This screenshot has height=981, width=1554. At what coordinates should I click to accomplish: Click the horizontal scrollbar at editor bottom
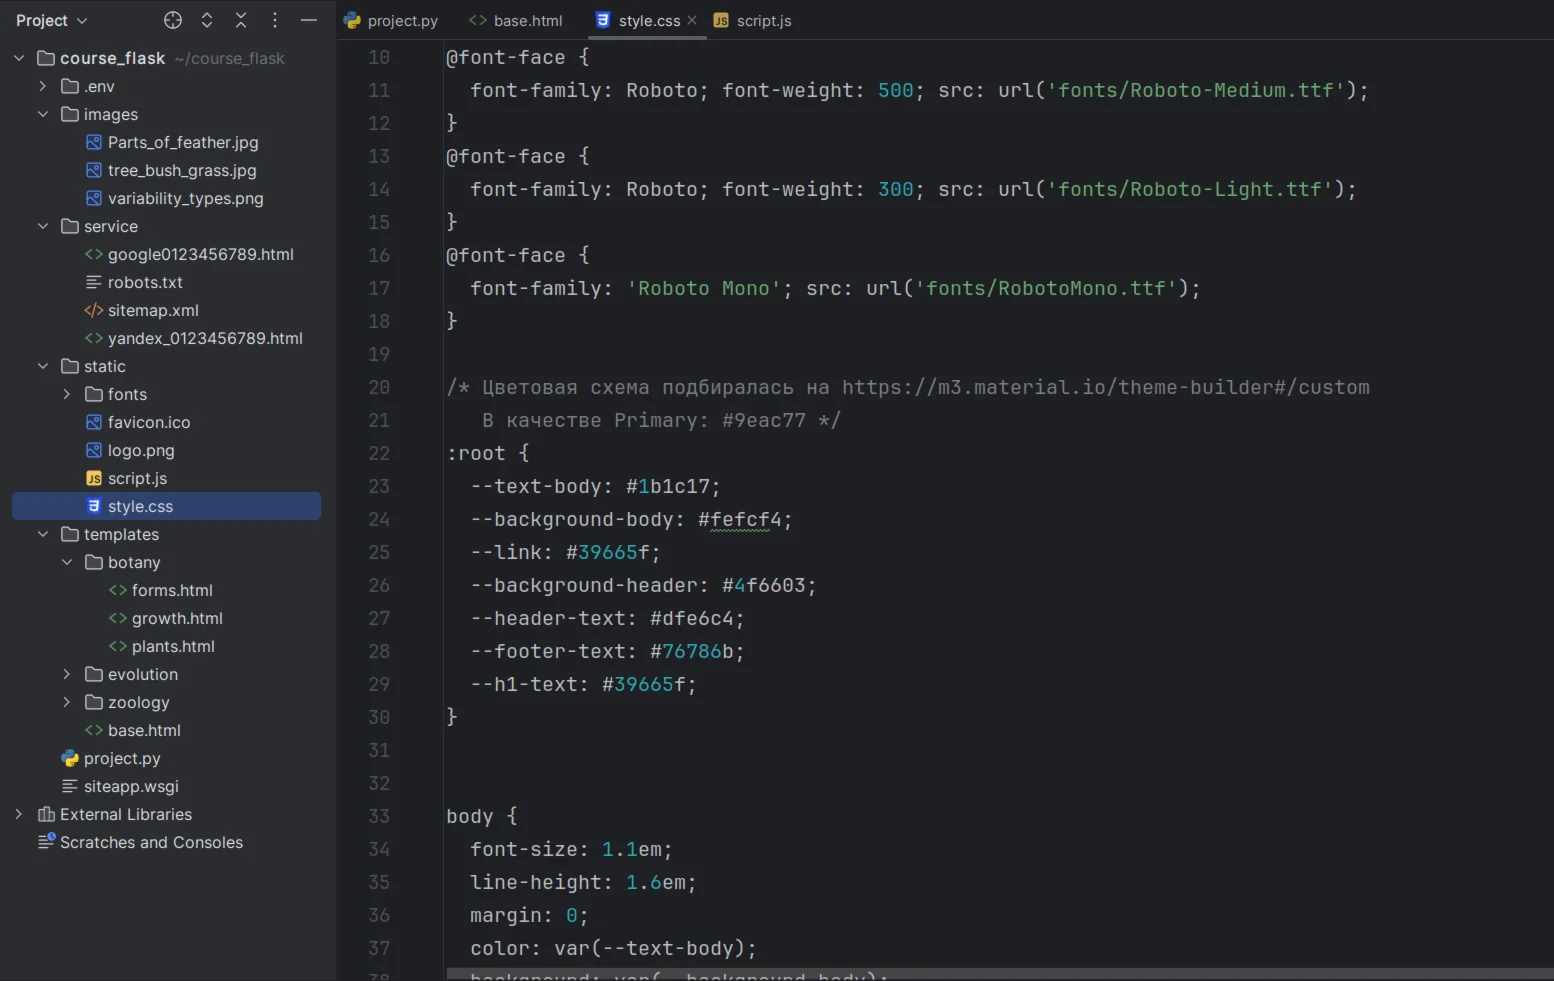998,974
